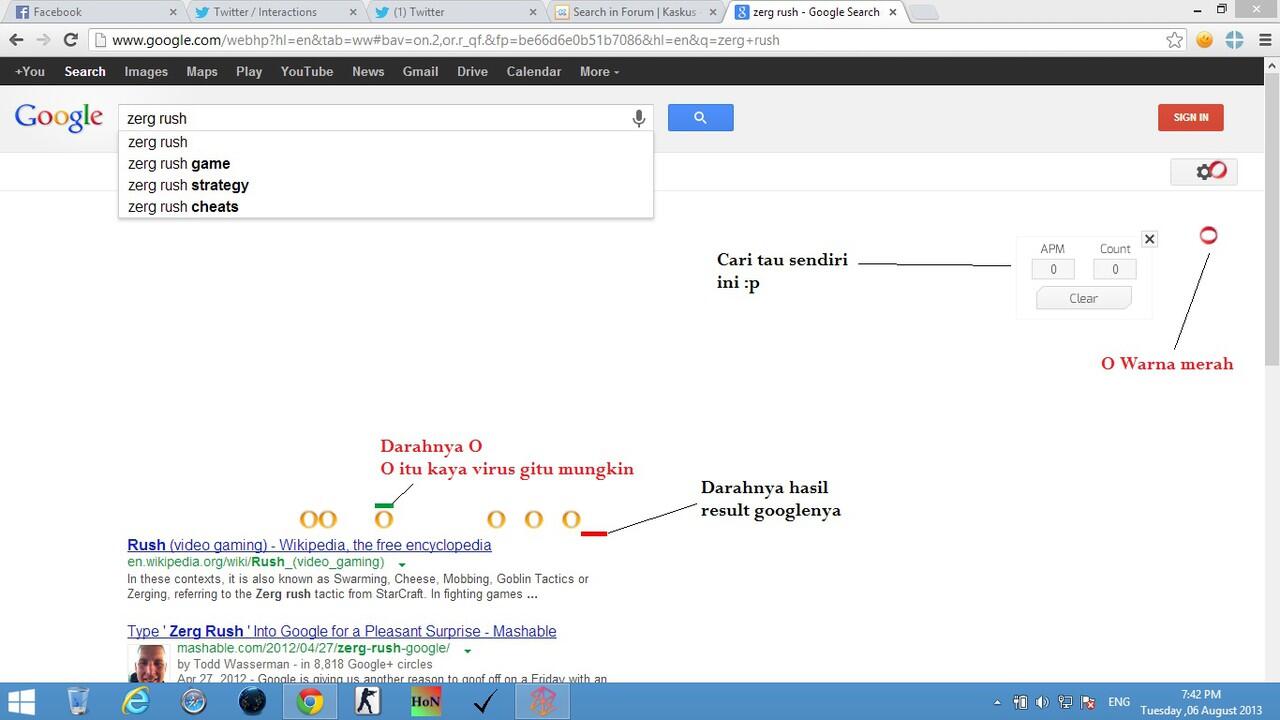Open +You in Google bar

pos(30,71)
